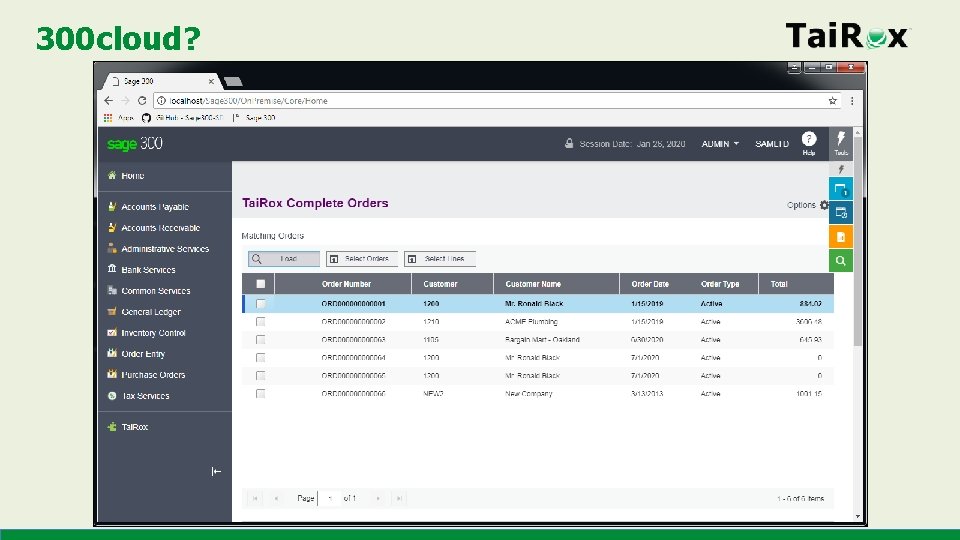Screen dimensions: 960x540
Task: Click the browser forward arrow
Action: (x=126, y=100)
